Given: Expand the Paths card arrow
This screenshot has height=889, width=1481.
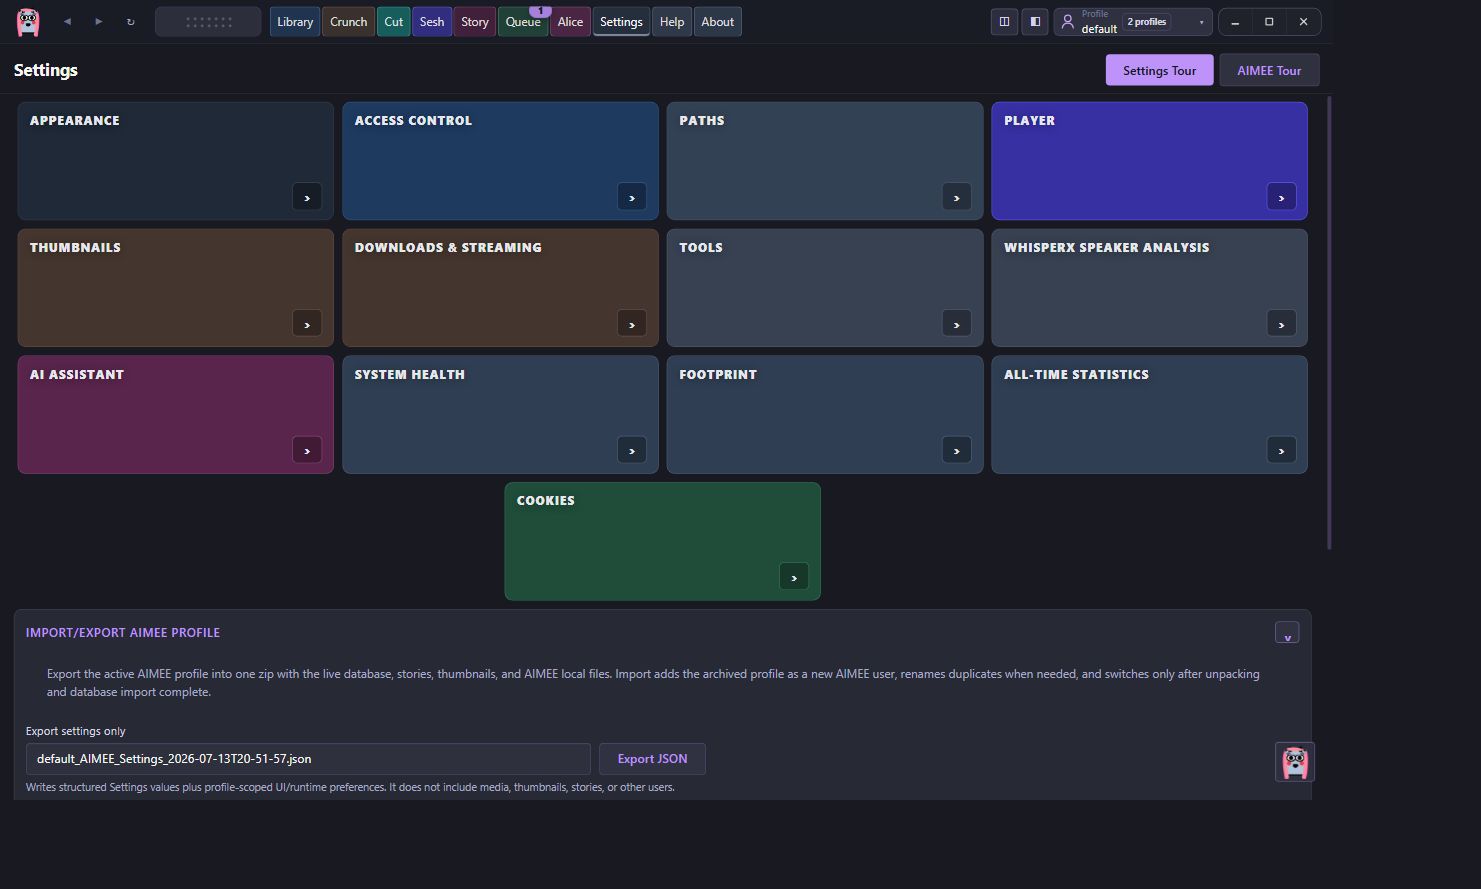Looking at the screenshot, I should tap(957, 197).
